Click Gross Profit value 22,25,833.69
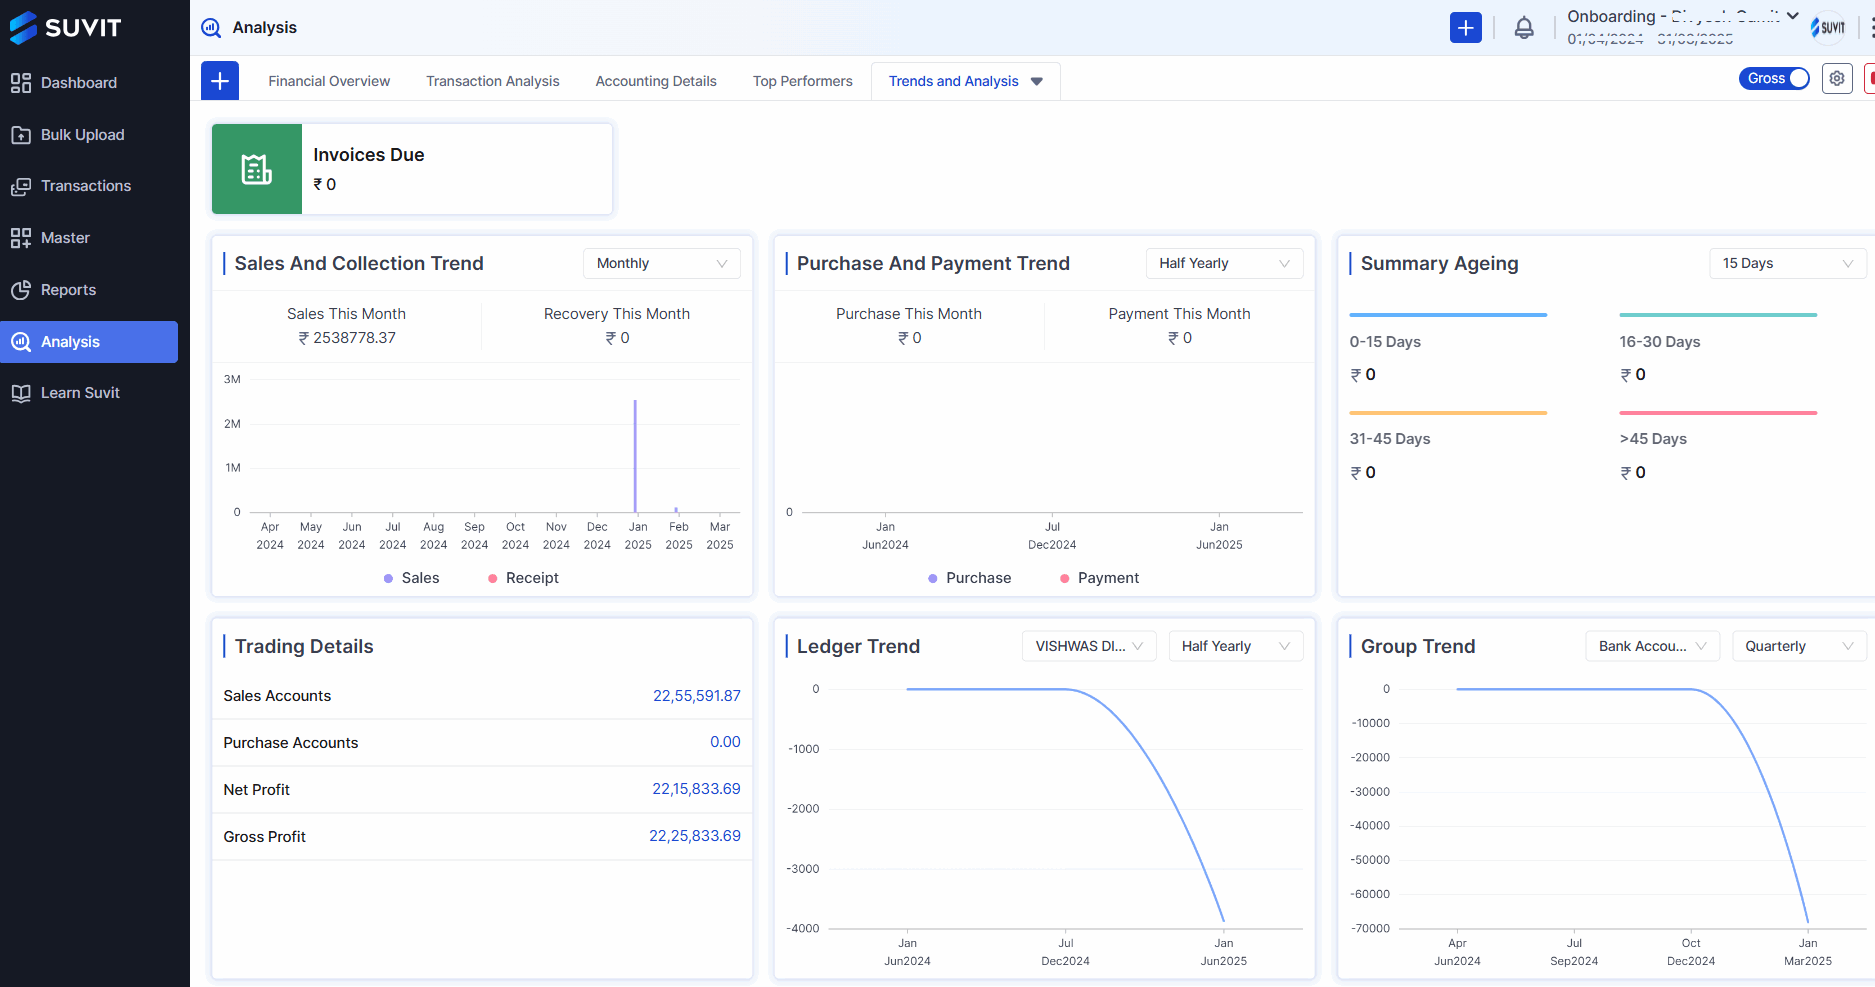The width and height of the screenshot is (1875, 987). pos(695,836)
